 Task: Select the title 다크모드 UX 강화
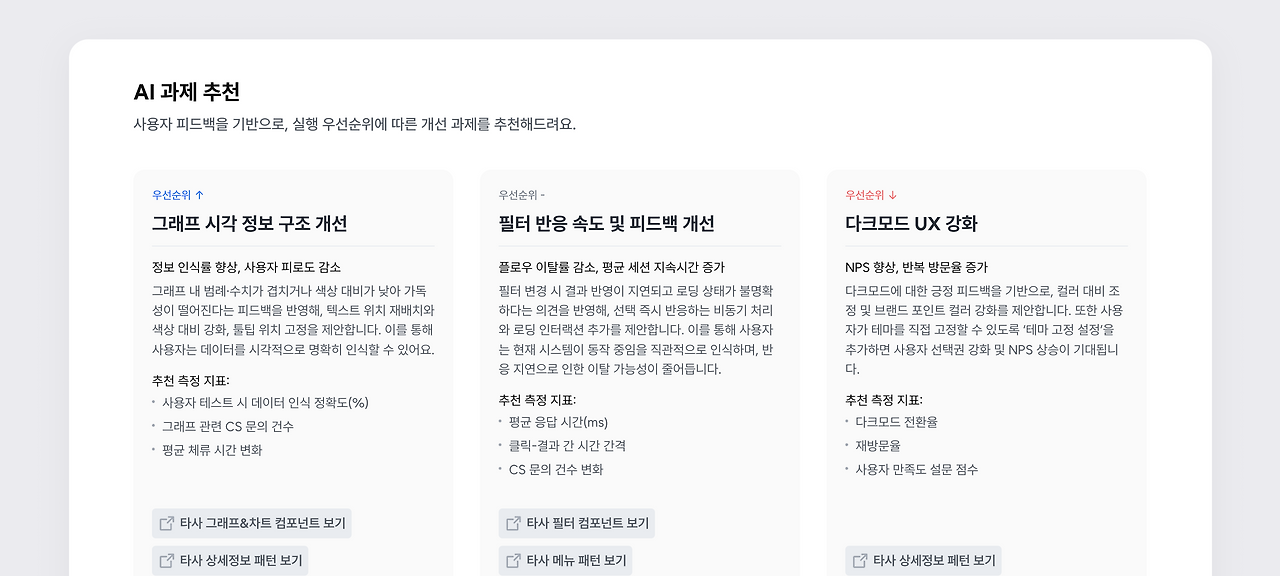[909, 223]
